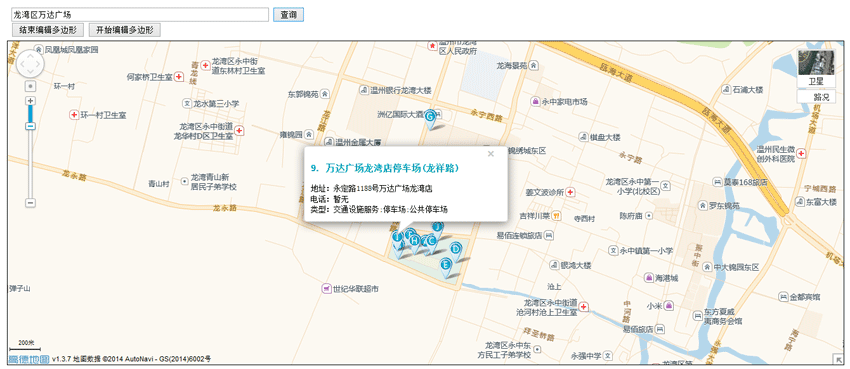Click the 雍锦园 label

tap(291, 134)
